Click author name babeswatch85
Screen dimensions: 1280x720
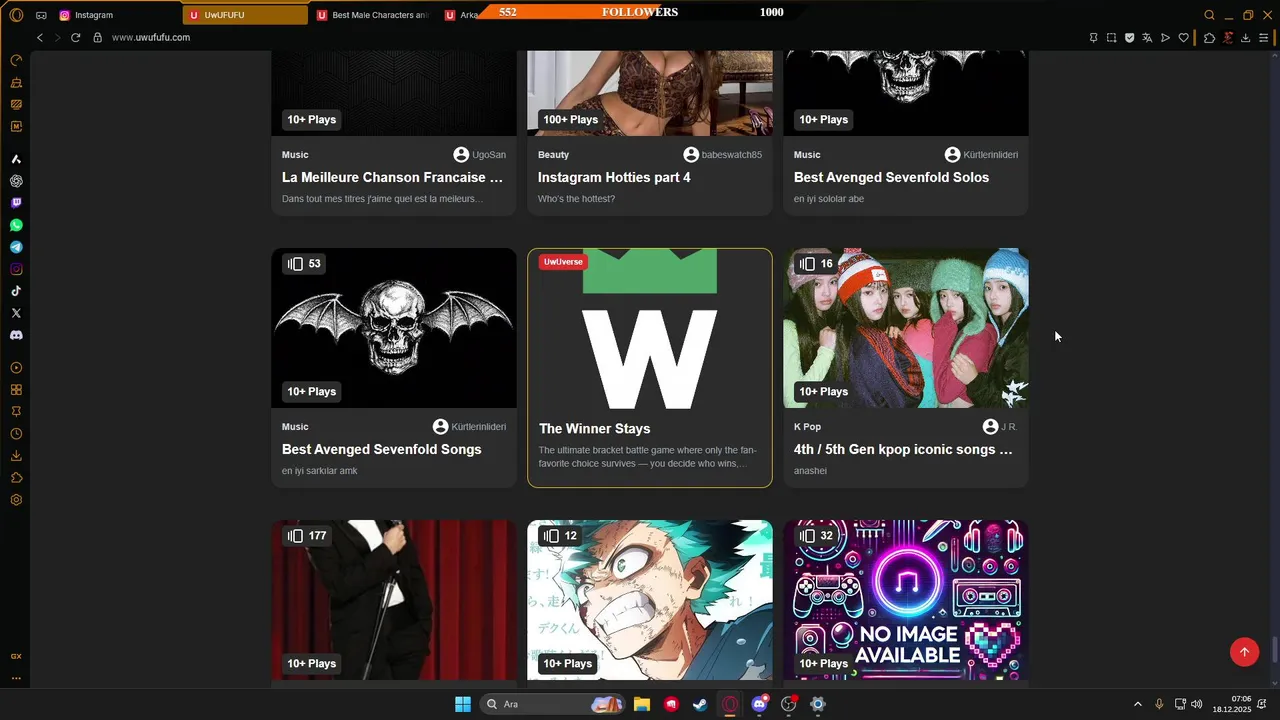click(x=732, y=155)
